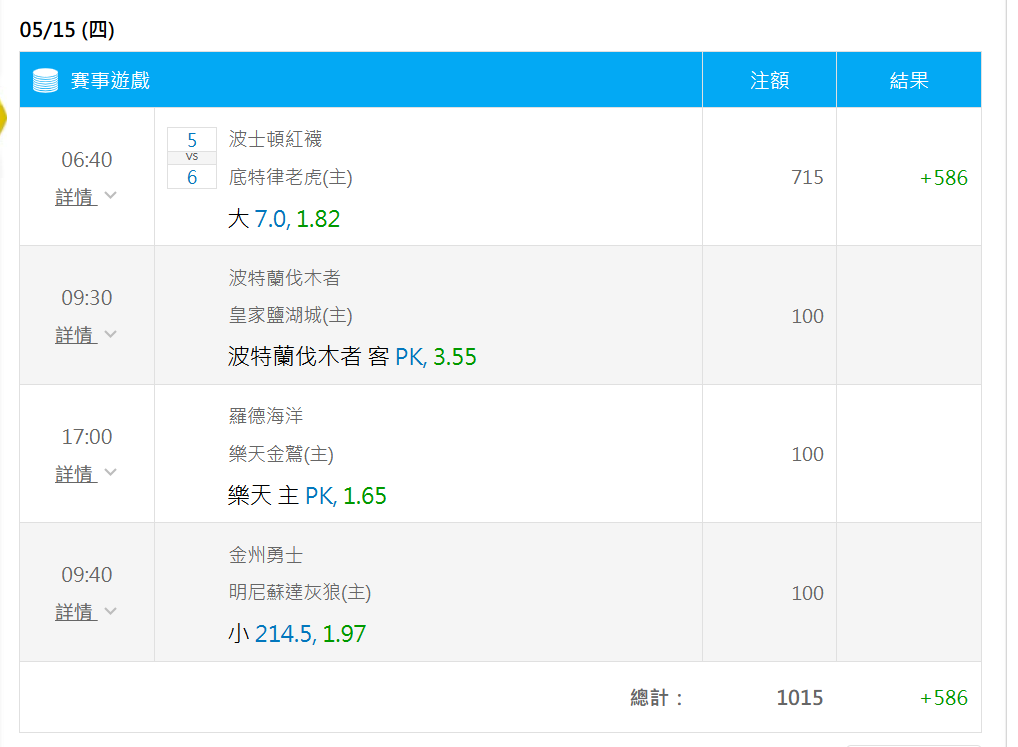Click the 09:40 game time
Screen dimensions: 1018x747
click(87, 575)
